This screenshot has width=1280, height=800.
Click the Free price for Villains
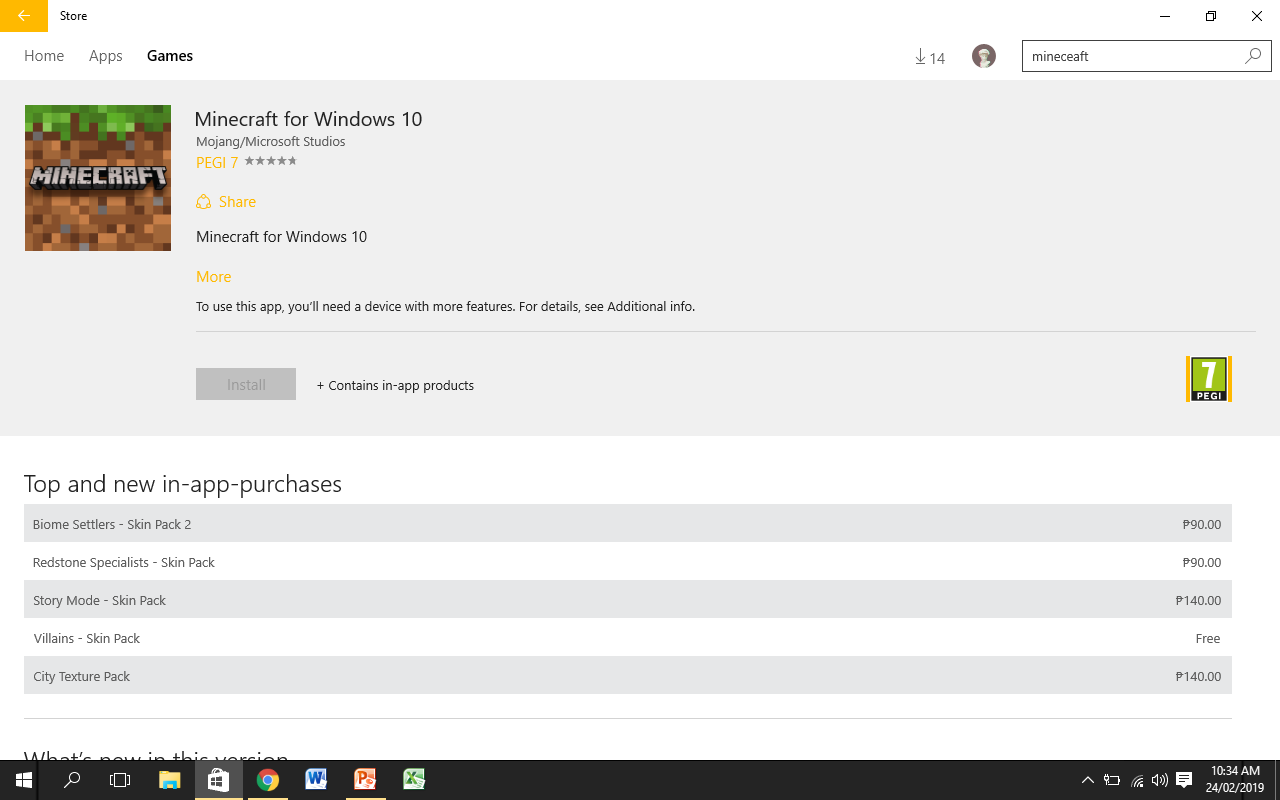click(1208, 638)
